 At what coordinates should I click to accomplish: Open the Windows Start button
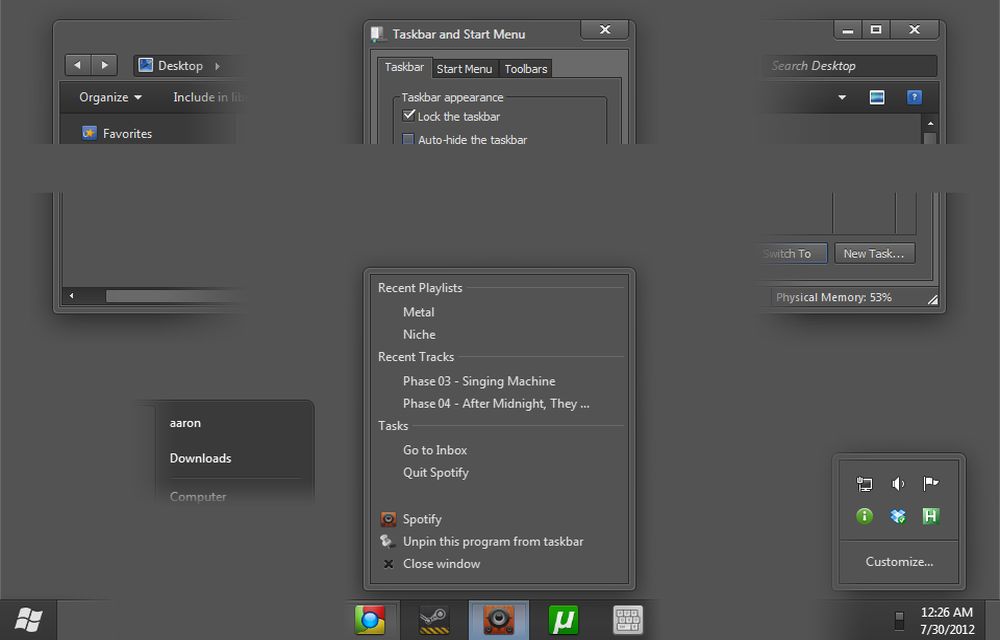pos(29,620)
